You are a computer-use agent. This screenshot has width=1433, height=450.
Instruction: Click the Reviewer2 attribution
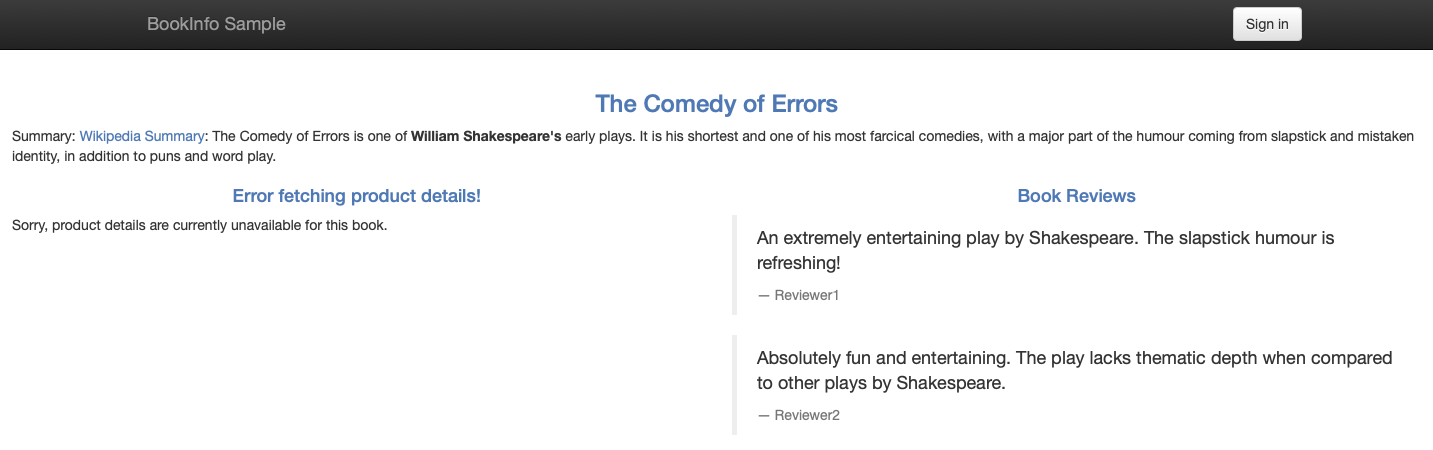tap(799, 416)
